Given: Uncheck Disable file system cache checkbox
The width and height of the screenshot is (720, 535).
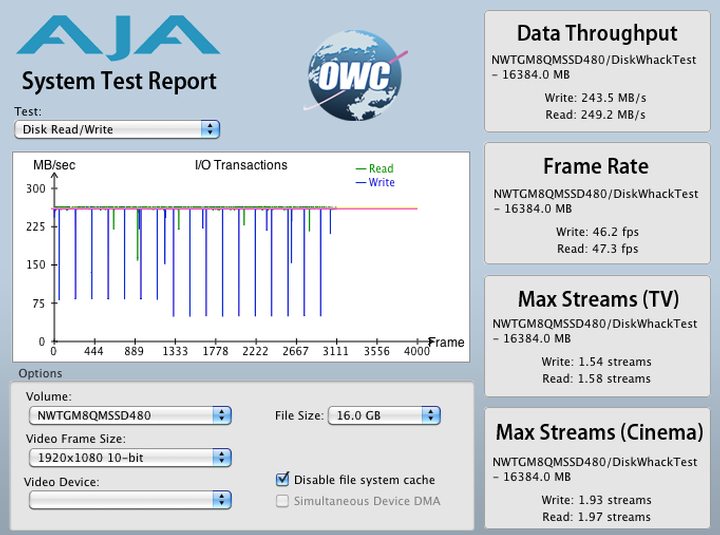Looking at the screenshot, I should (283, 480).
